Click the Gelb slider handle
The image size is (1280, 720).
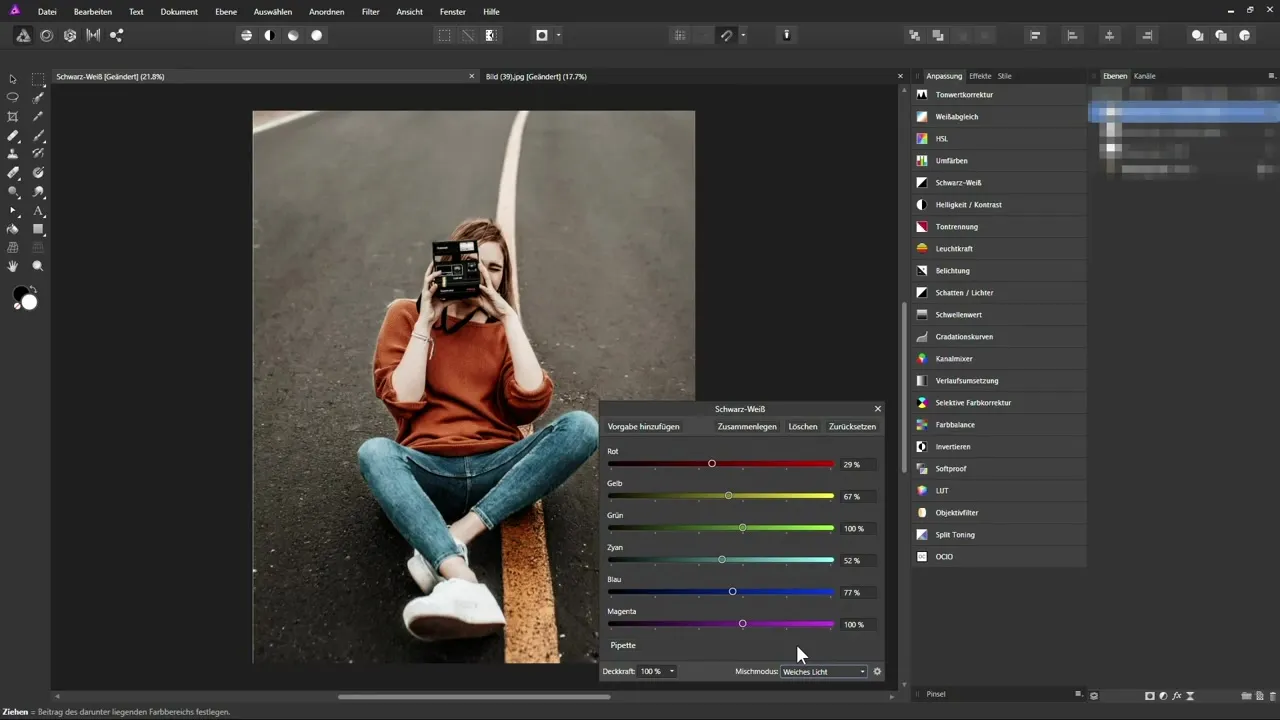[728, 496]
